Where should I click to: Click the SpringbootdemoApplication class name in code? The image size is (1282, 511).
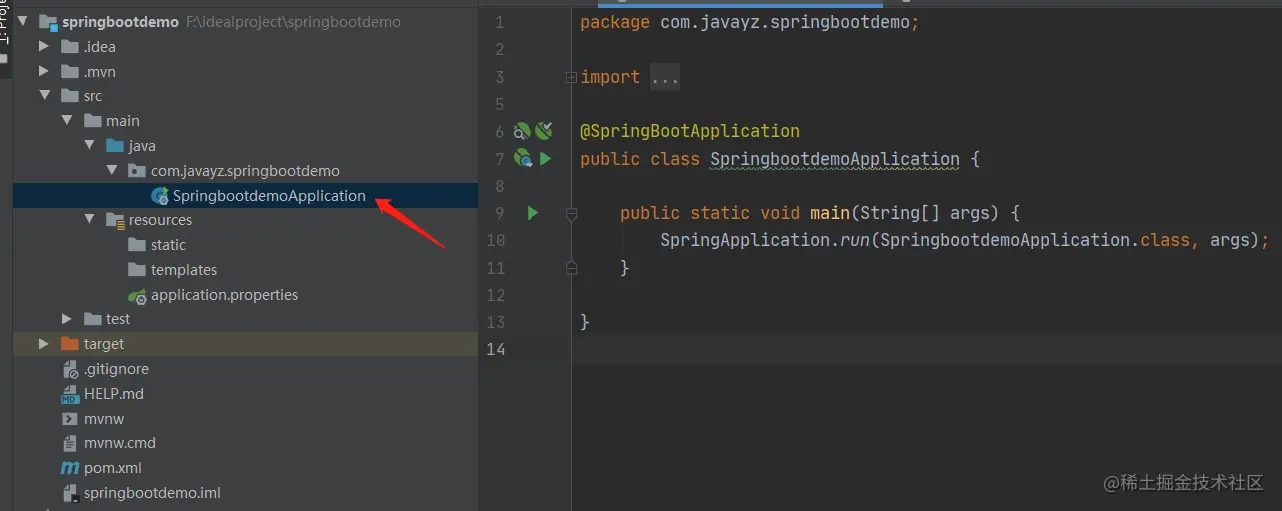pos(835,159)
